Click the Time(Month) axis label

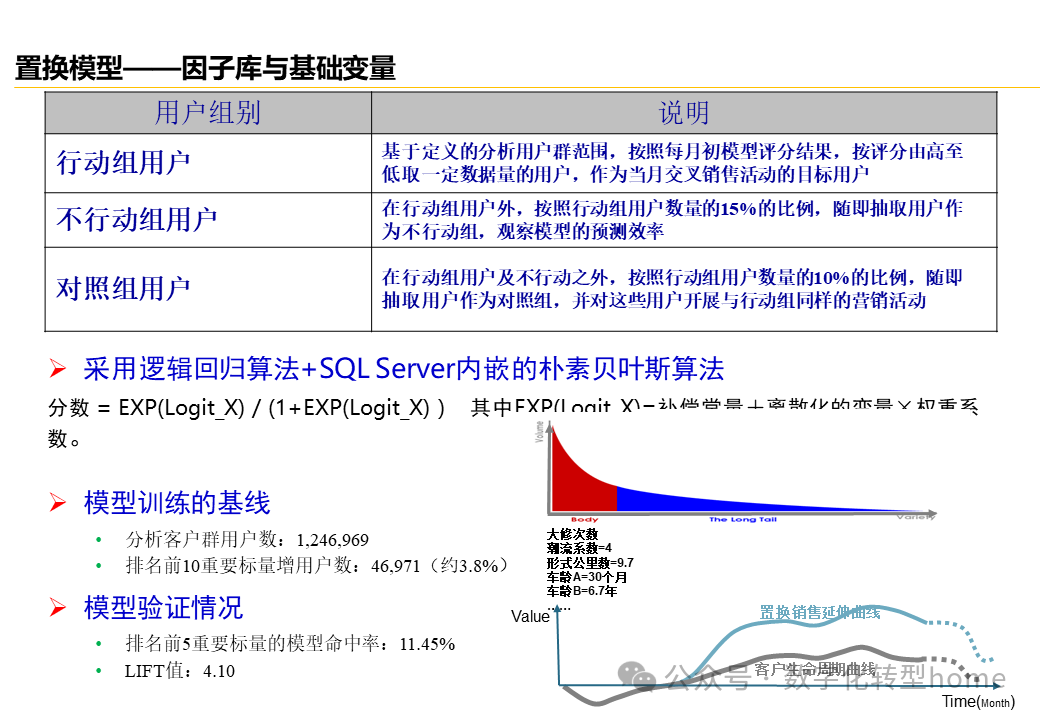pyautogui.click(x=978, y=701)
